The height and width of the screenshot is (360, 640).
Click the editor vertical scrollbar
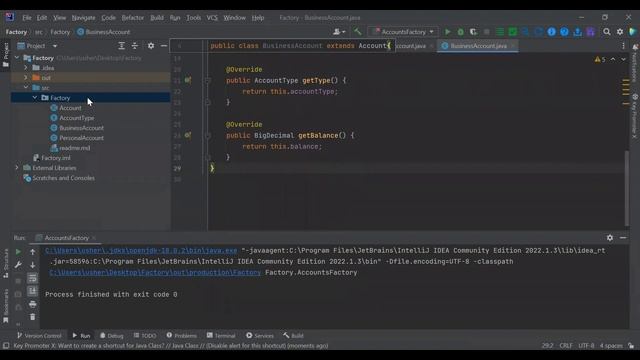pos(627,188)
